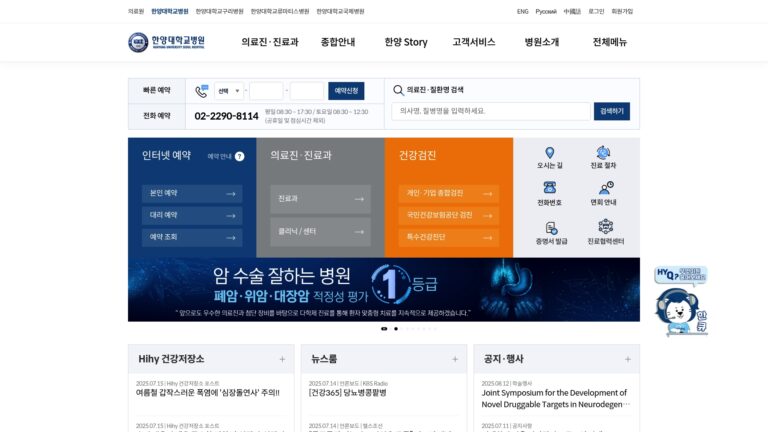Expand the 뉴스룸 section plus icon
The image size is (768, 432).
point(455,359)
